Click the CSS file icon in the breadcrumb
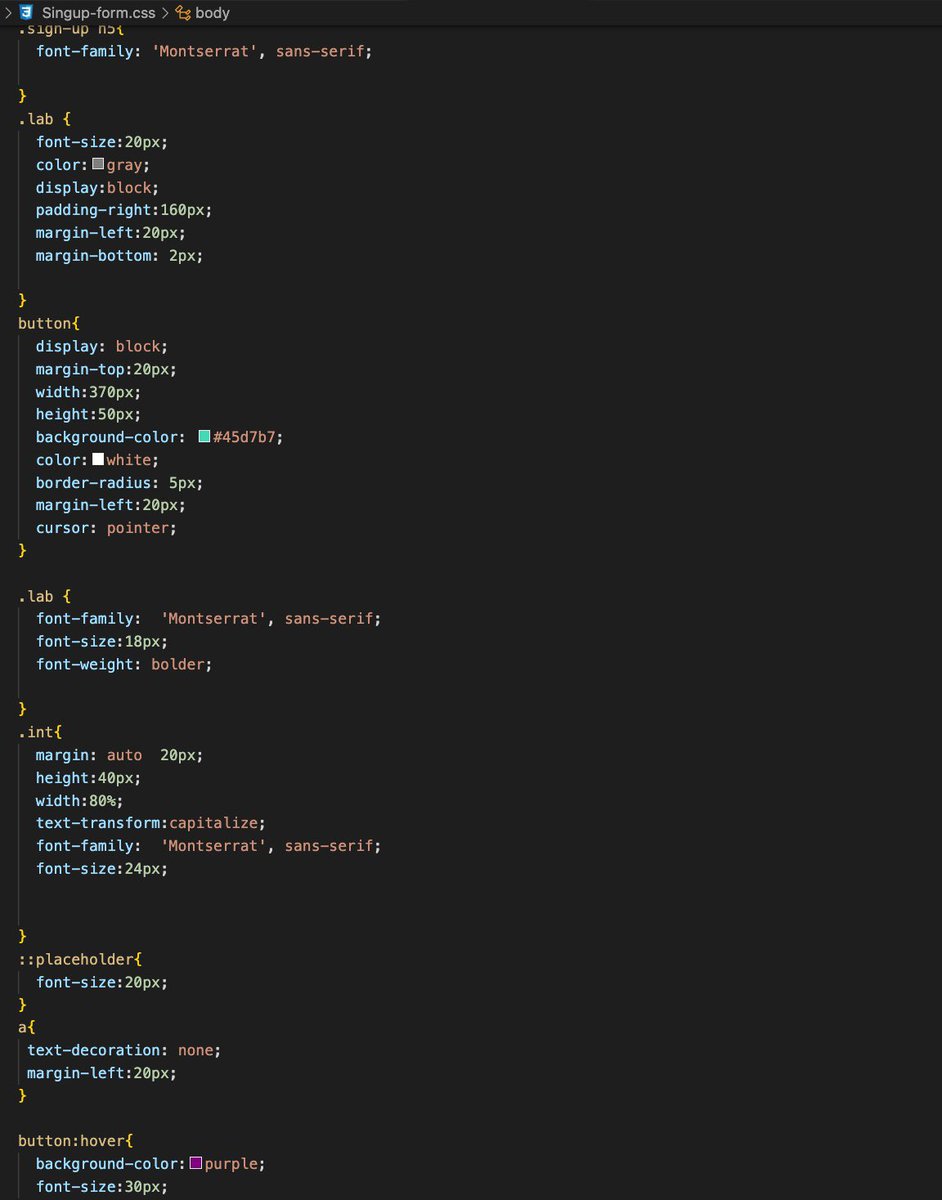 [x=28, y=13]
